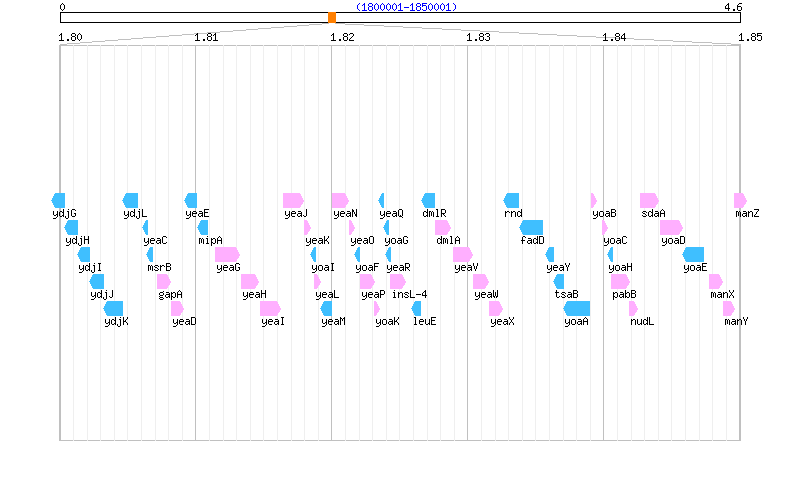Select the pink sdaA gene arrow
The height and width of the screenshot is (500, 800).
(x=649, y=200)
